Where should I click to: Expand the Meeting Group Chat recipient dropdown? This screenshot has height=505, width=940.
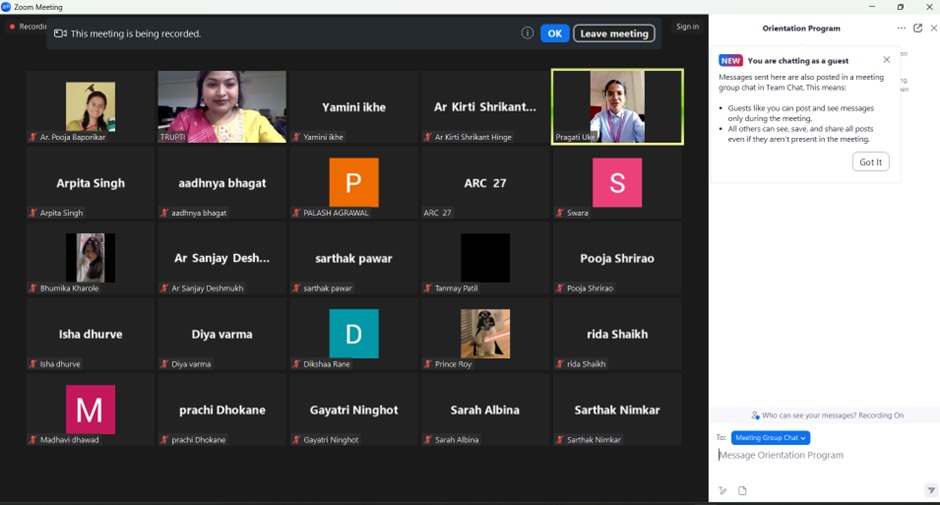pos(770,438)
